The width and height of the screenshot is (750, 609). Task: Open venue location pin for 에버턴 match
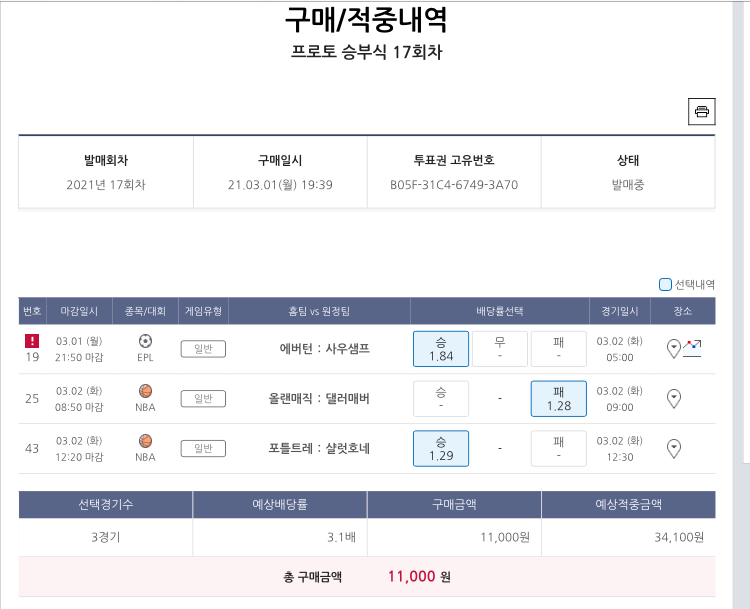point(673,348)
